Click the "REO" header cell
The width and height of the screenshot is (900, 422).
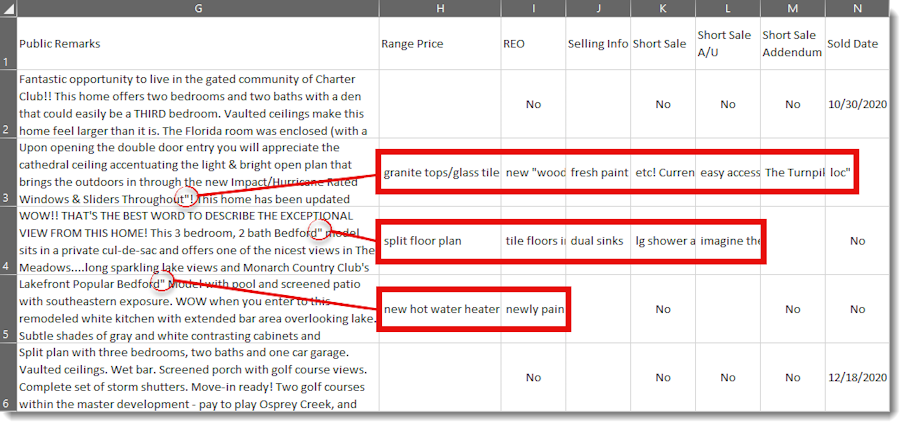(533, 44)
